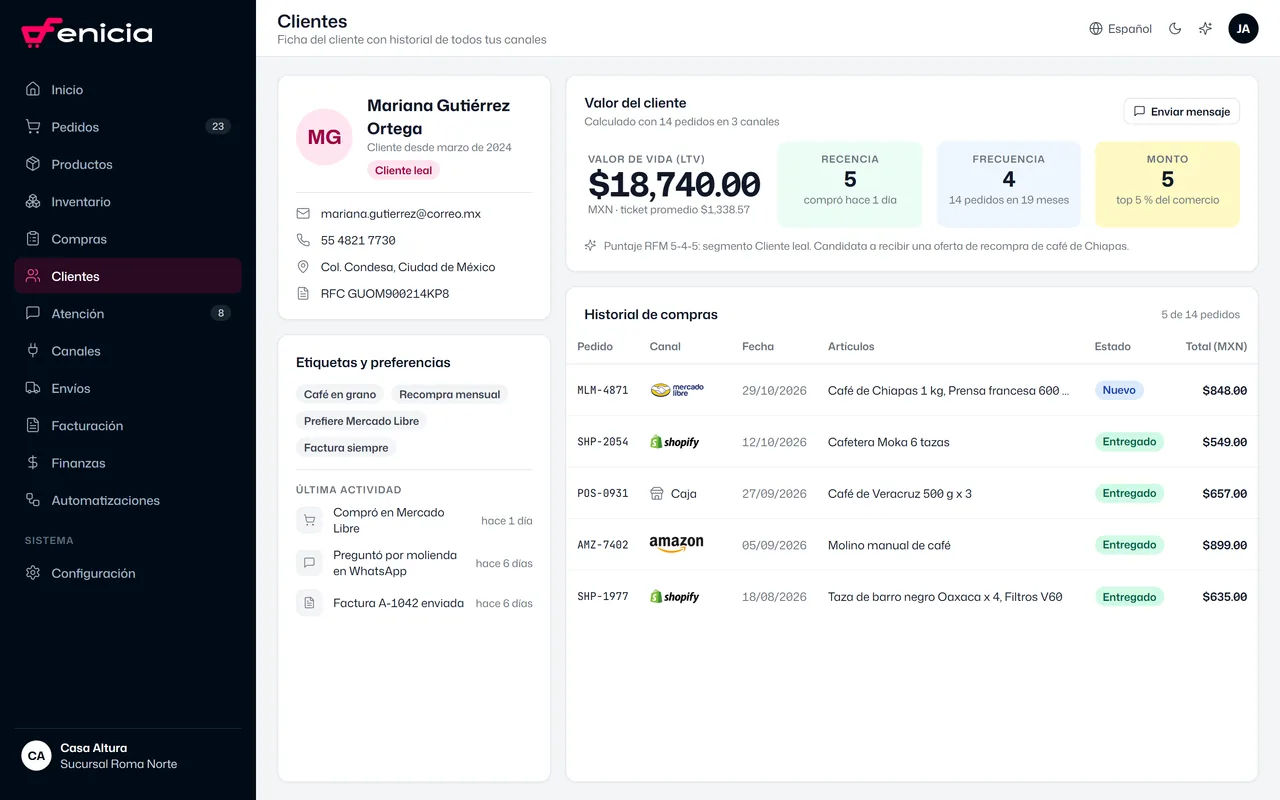1280x800 pixels.
Task: Click Enviar mensaje button
Action: (x=1181, y=112)
